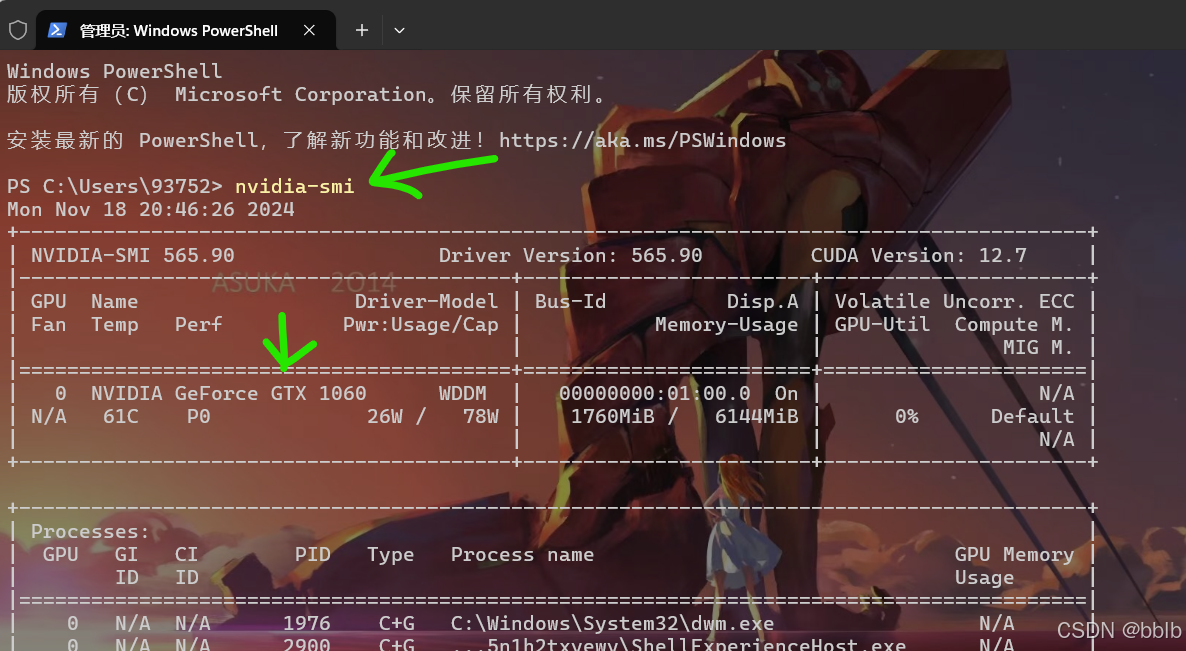Click the Memory-Usage header
Image resolution: width=1186 pixels, height=651 pixels.
[726, 324]
